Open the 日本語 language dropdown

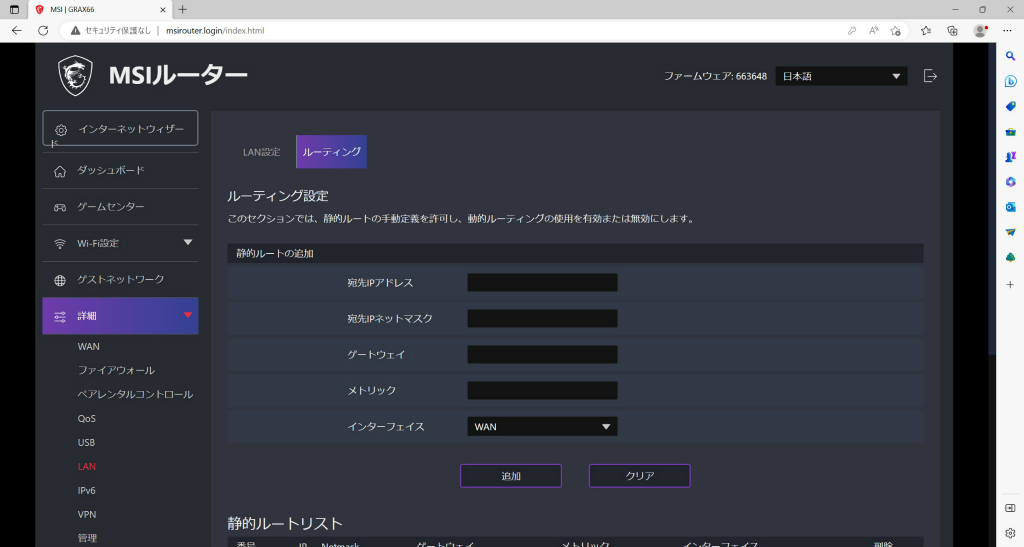coord(841,76)
